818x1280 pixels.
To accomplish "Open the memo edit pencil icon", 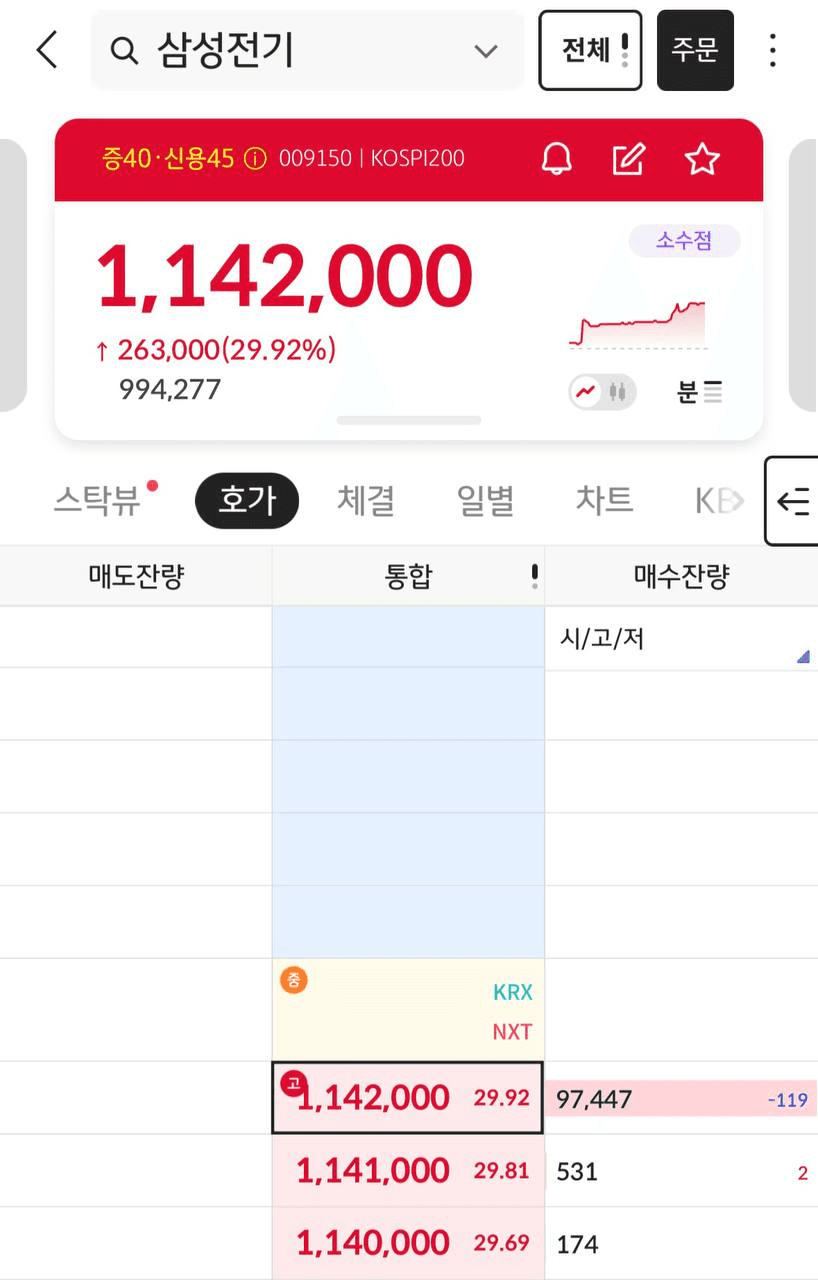I will click(x=629, y=159).
